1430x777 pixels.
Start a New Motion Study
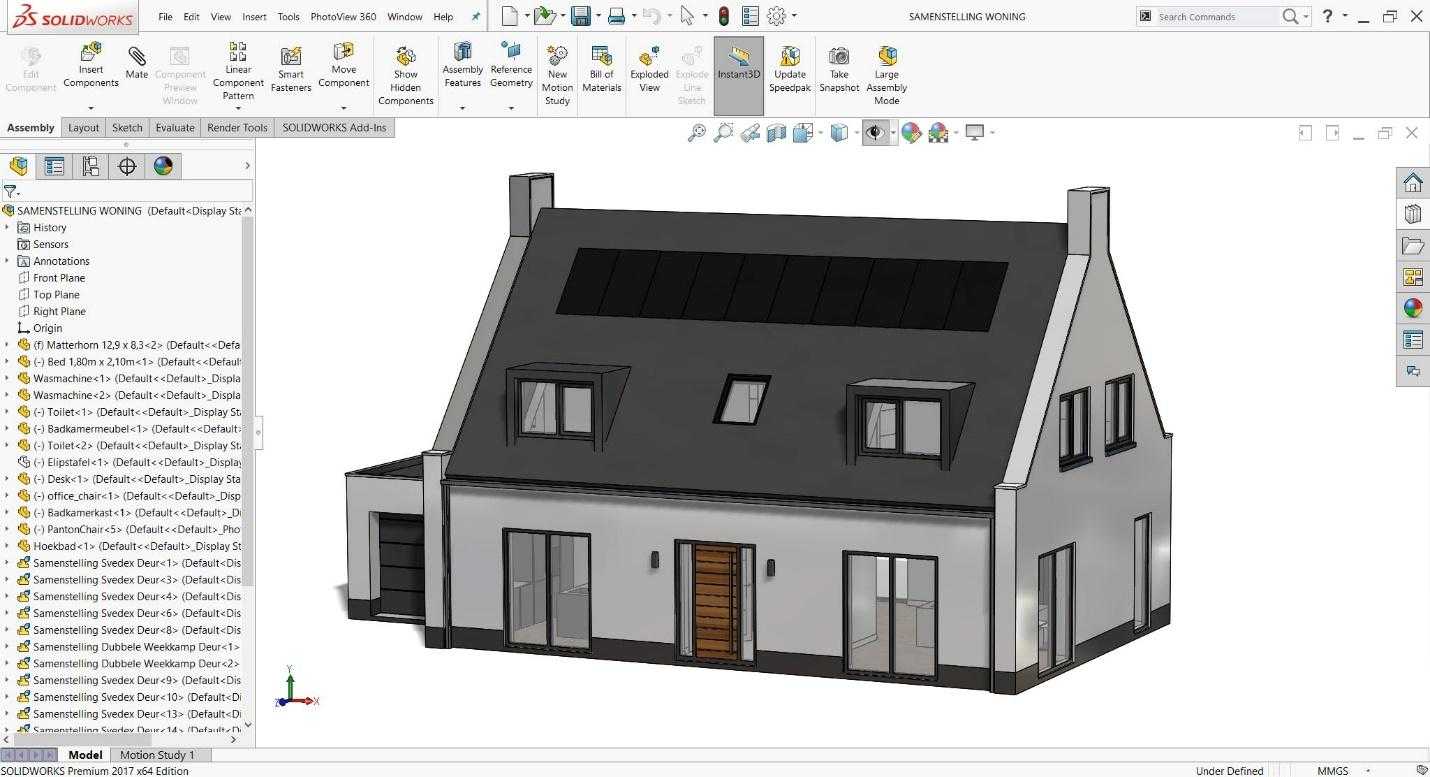click(557, 76)
